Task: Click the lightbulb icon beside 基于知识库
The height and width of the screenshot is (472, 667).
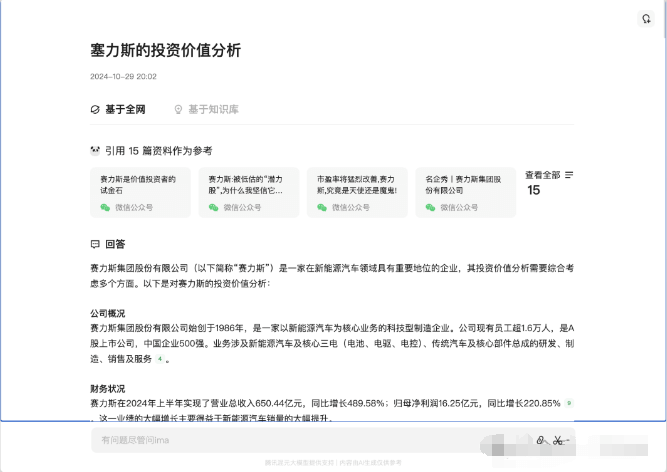Action: [x=179, y=110]
